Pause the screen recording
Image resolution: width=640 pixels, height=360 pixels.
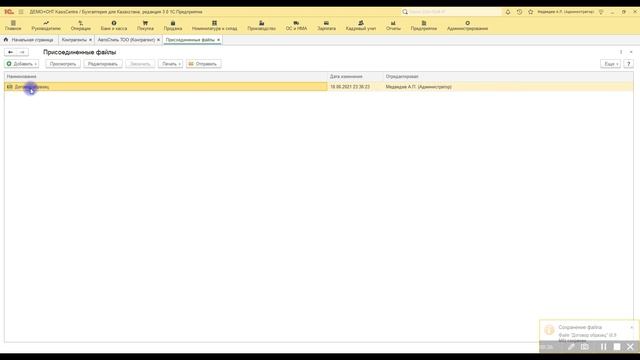pos(603,347)
